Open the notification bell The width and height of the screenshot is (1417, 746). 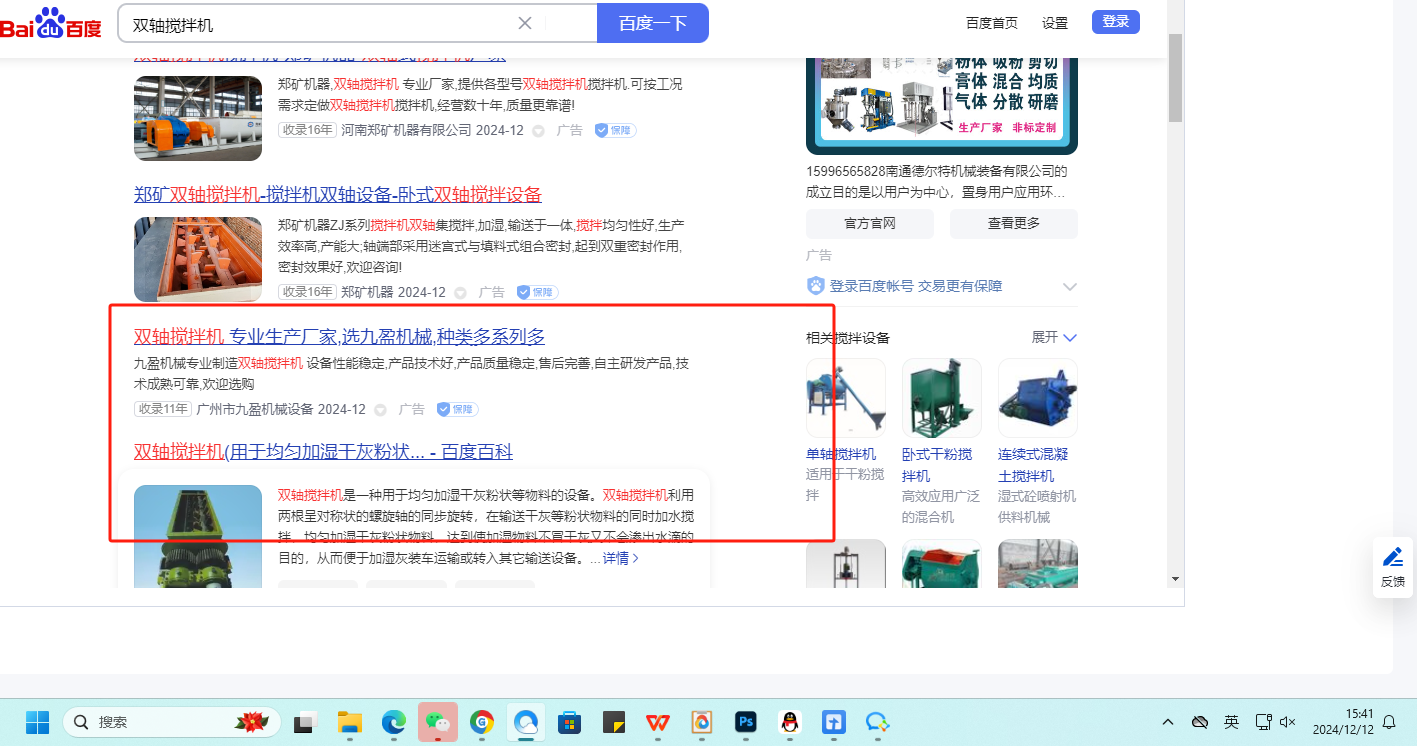tap(1389, 722)
